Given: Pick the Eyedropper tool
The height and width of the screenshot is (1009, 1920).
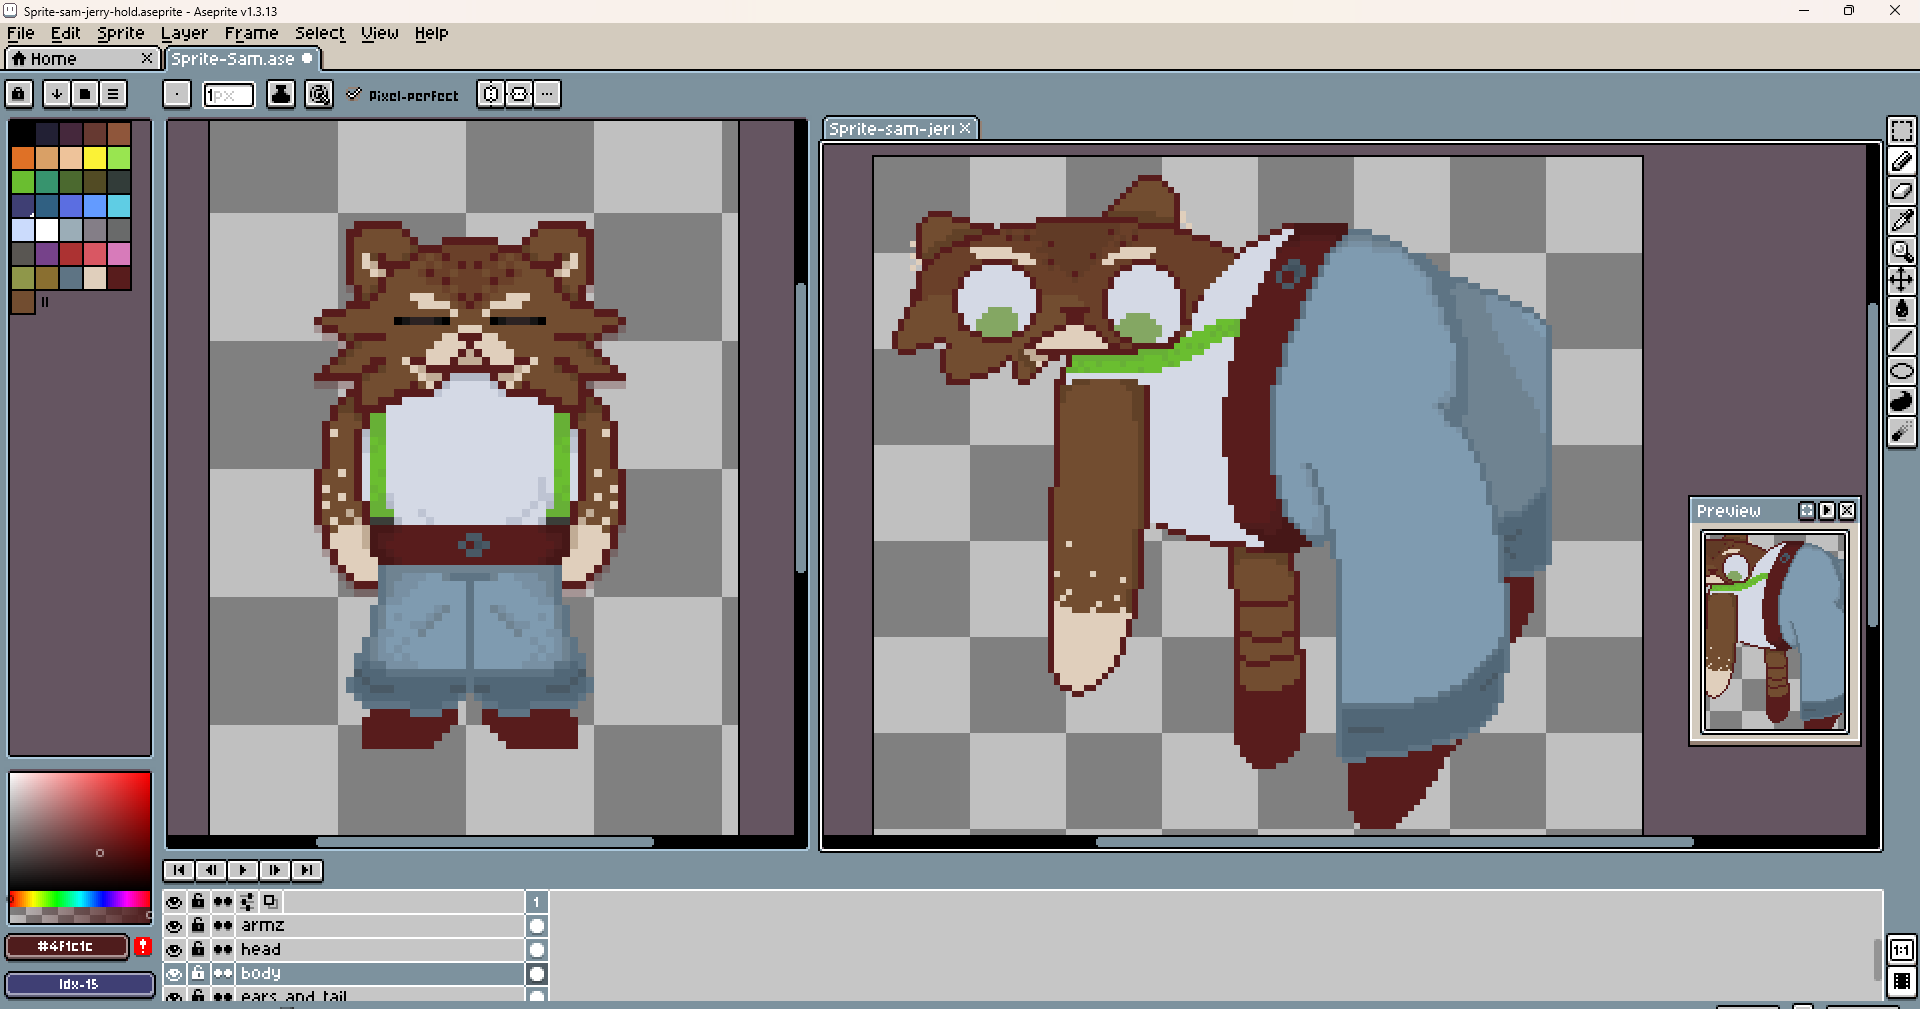Looking at the screenshot, I should click(1901, 221).
